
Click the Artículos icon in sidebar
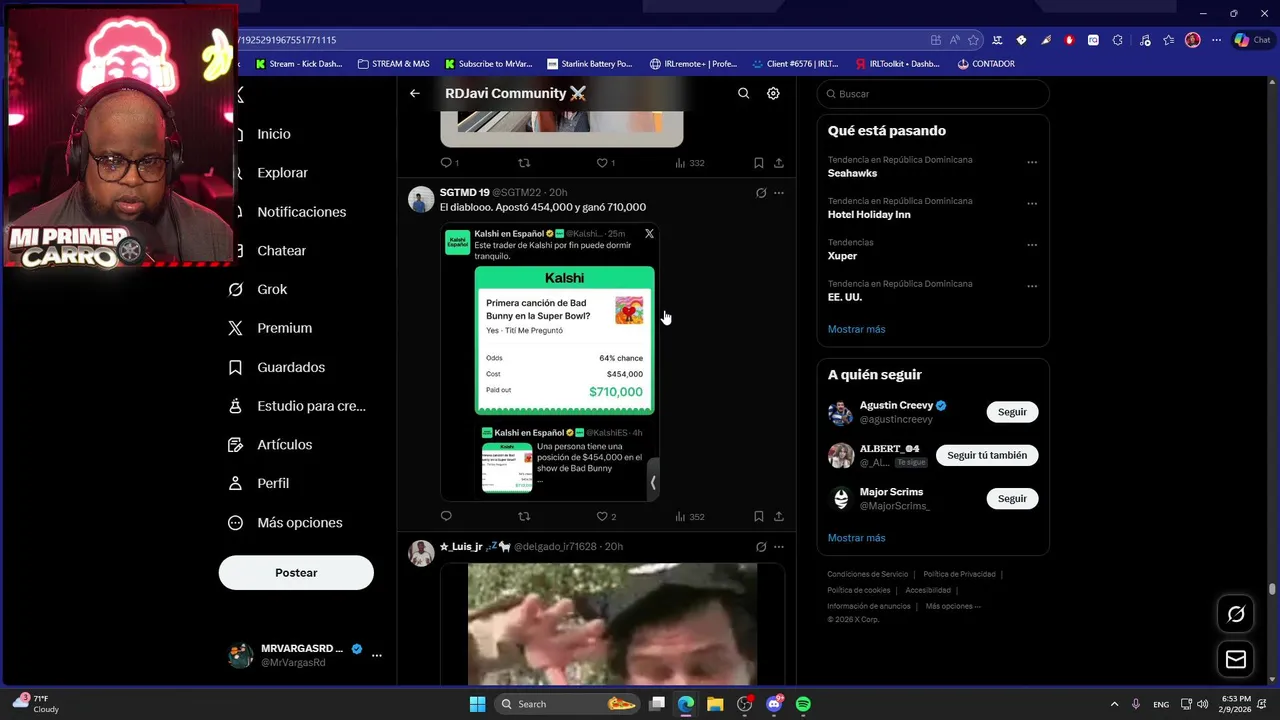(236, 445)
